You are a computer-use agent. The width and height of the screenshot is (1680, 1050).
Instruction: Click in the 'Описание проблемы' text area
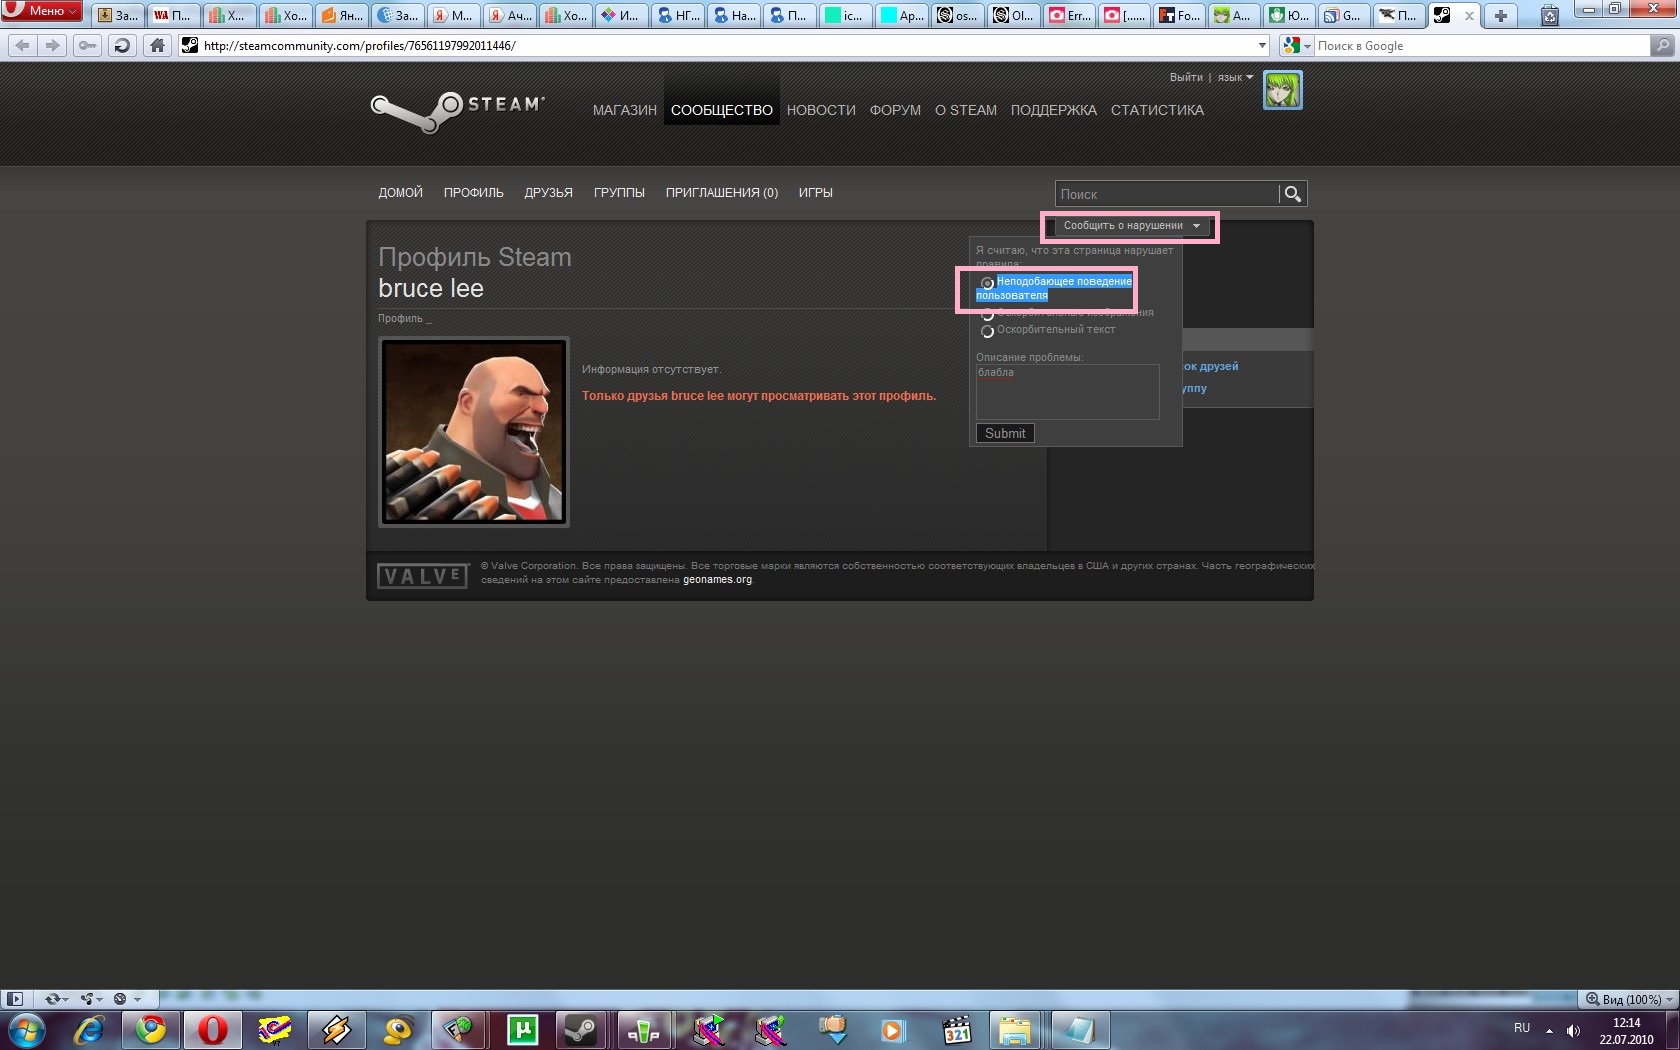[x=1067, y=391]
